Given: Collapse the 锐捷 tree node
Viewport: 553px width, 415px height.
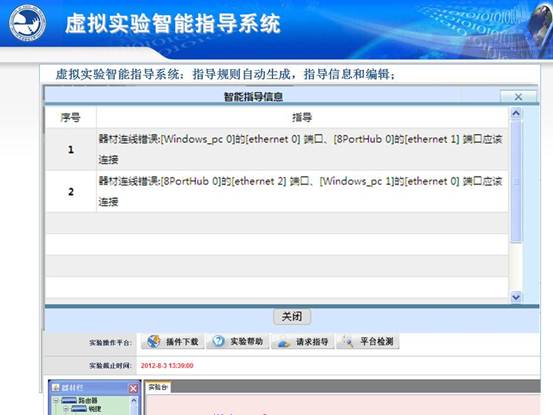Looking at the screenshot, I should pyautogui.click(x=66, y=409).
